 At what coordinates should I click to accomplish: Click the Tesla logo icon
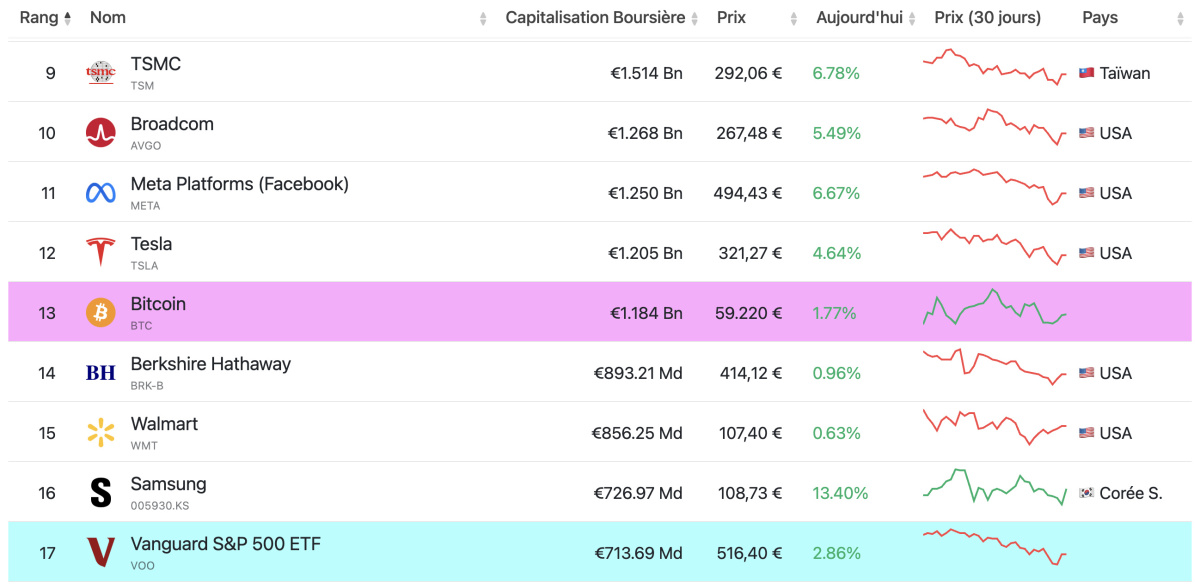101,252
